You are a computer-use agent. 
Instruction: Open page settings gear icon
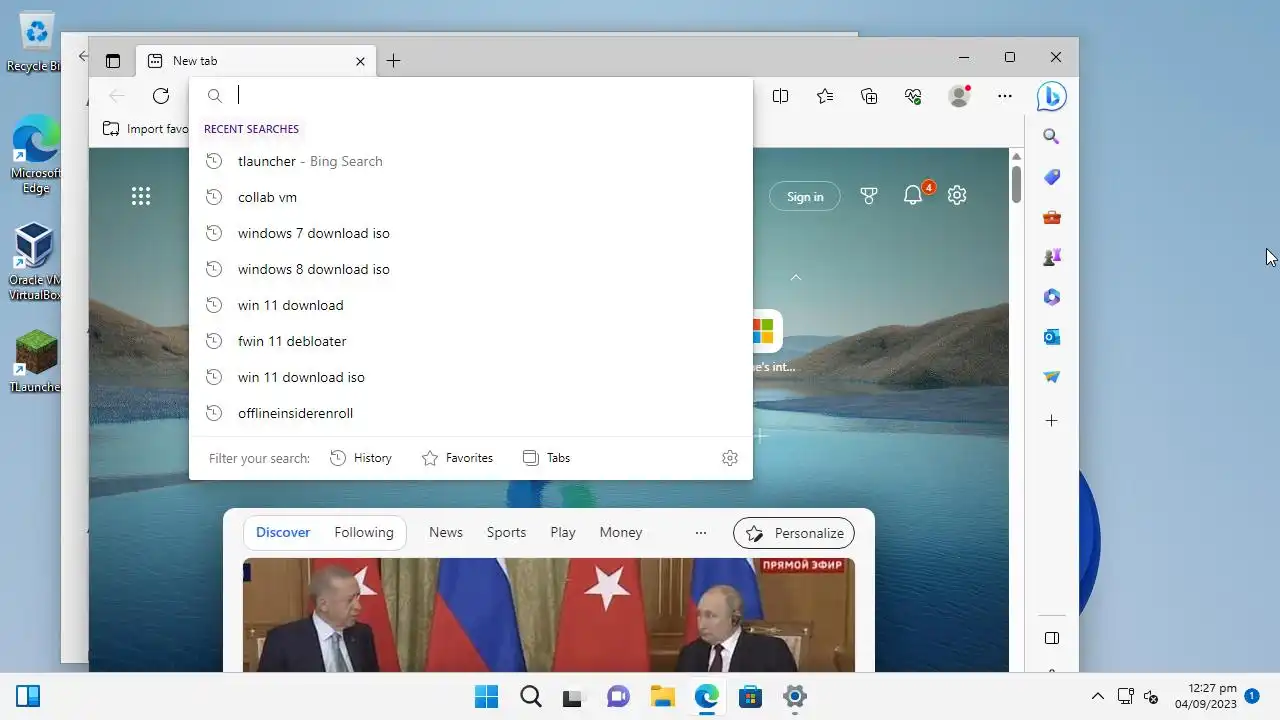point(957,196)
